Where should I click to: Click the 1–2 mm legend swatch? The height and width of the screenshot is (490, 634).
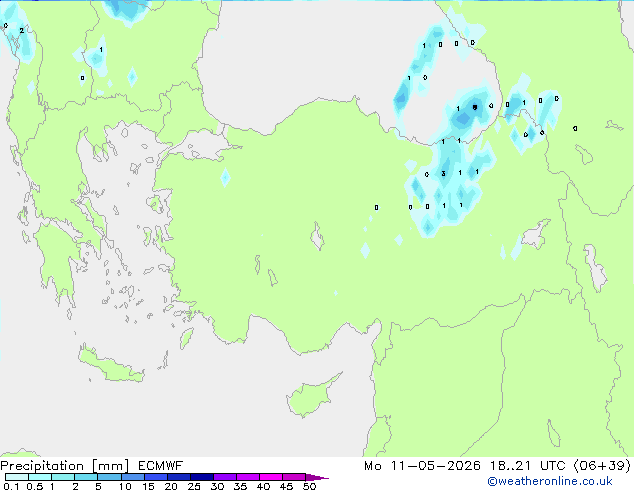tap(63, 477)
